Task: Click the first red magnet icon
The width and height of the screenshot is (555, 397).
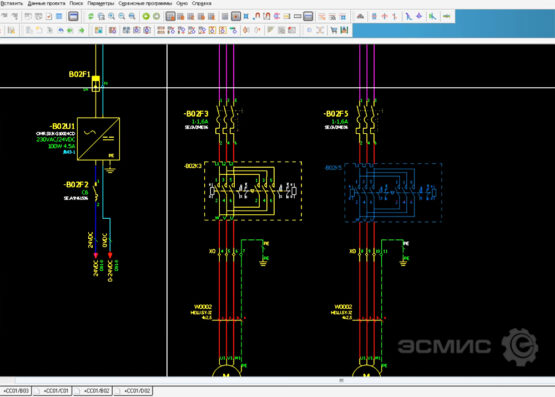Action: 256,16
